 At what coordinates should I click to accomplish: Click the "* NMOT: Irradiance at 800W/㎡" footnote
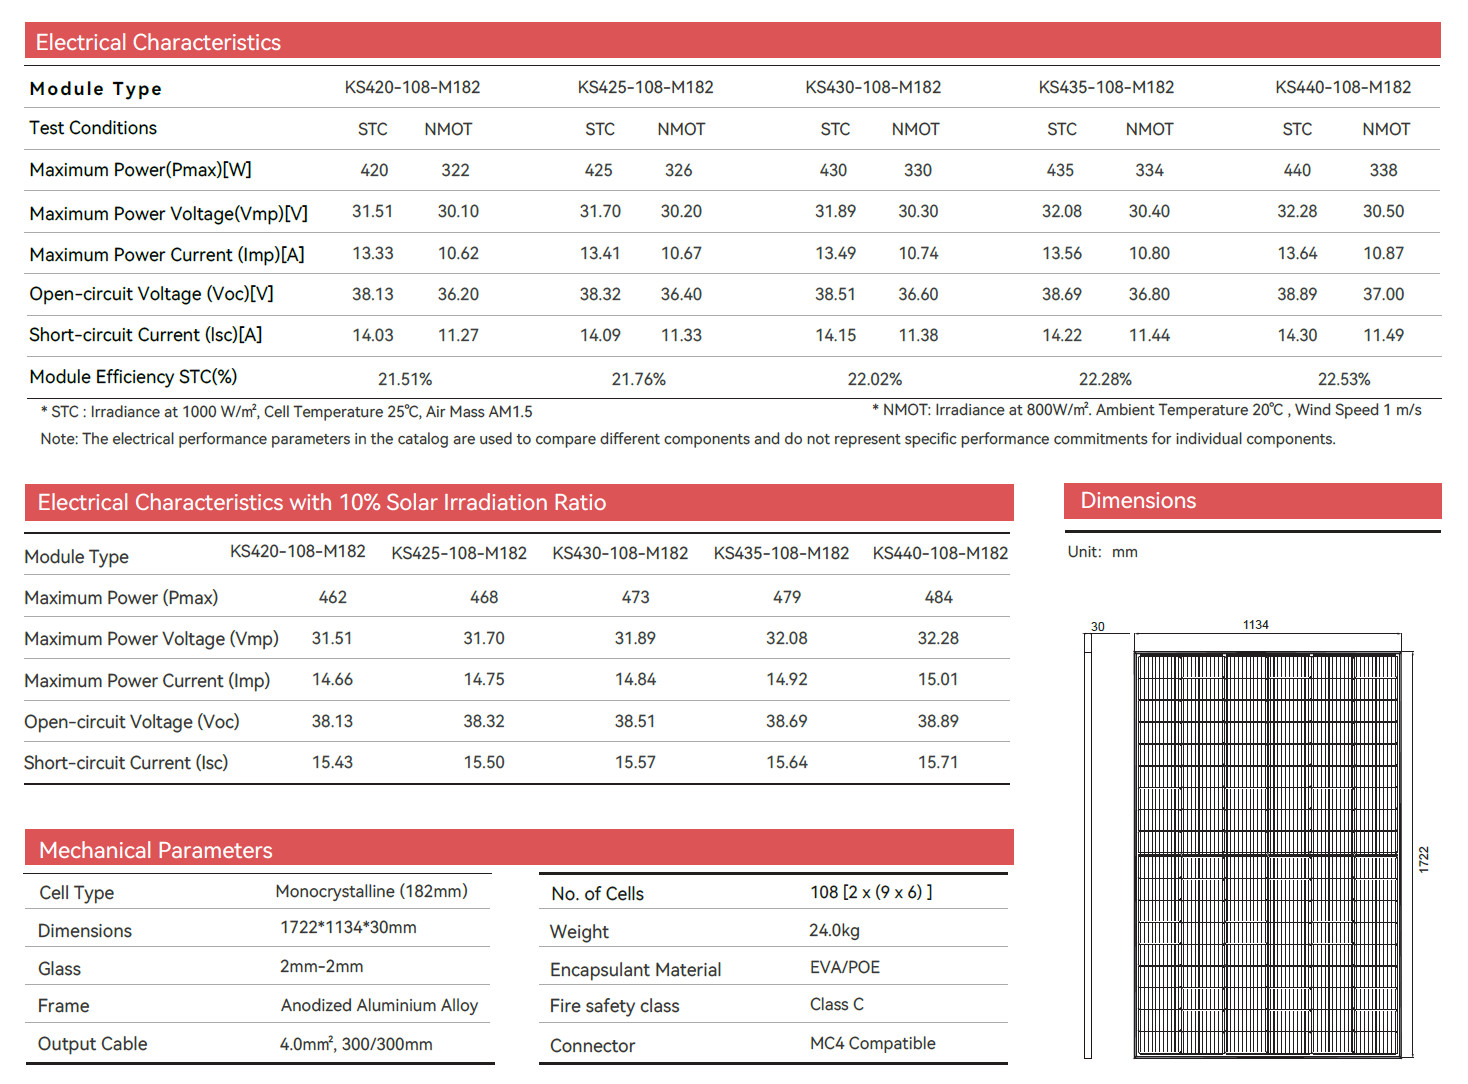(1147, 410)
